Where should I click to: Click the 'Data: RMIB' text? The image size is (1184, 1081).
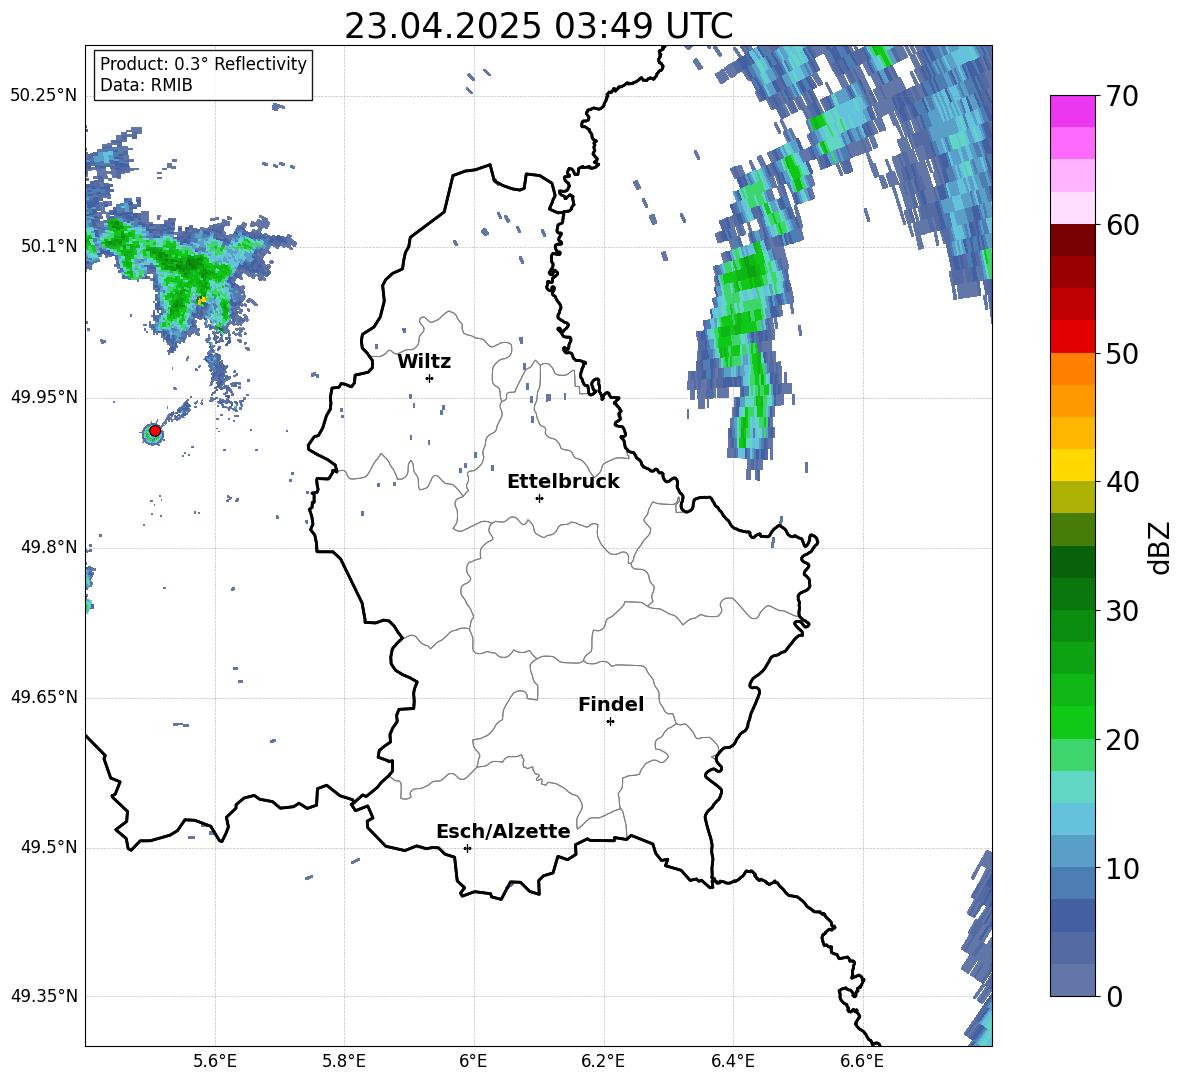(x=146, y=85)
